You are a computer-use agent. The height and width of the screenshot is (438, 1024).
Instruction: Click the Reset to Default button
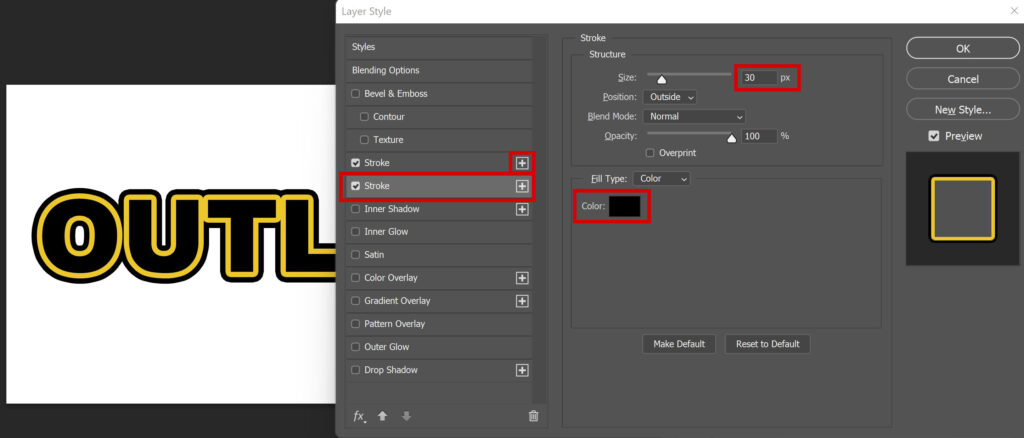pyautogui.click(x=767, y=344)
